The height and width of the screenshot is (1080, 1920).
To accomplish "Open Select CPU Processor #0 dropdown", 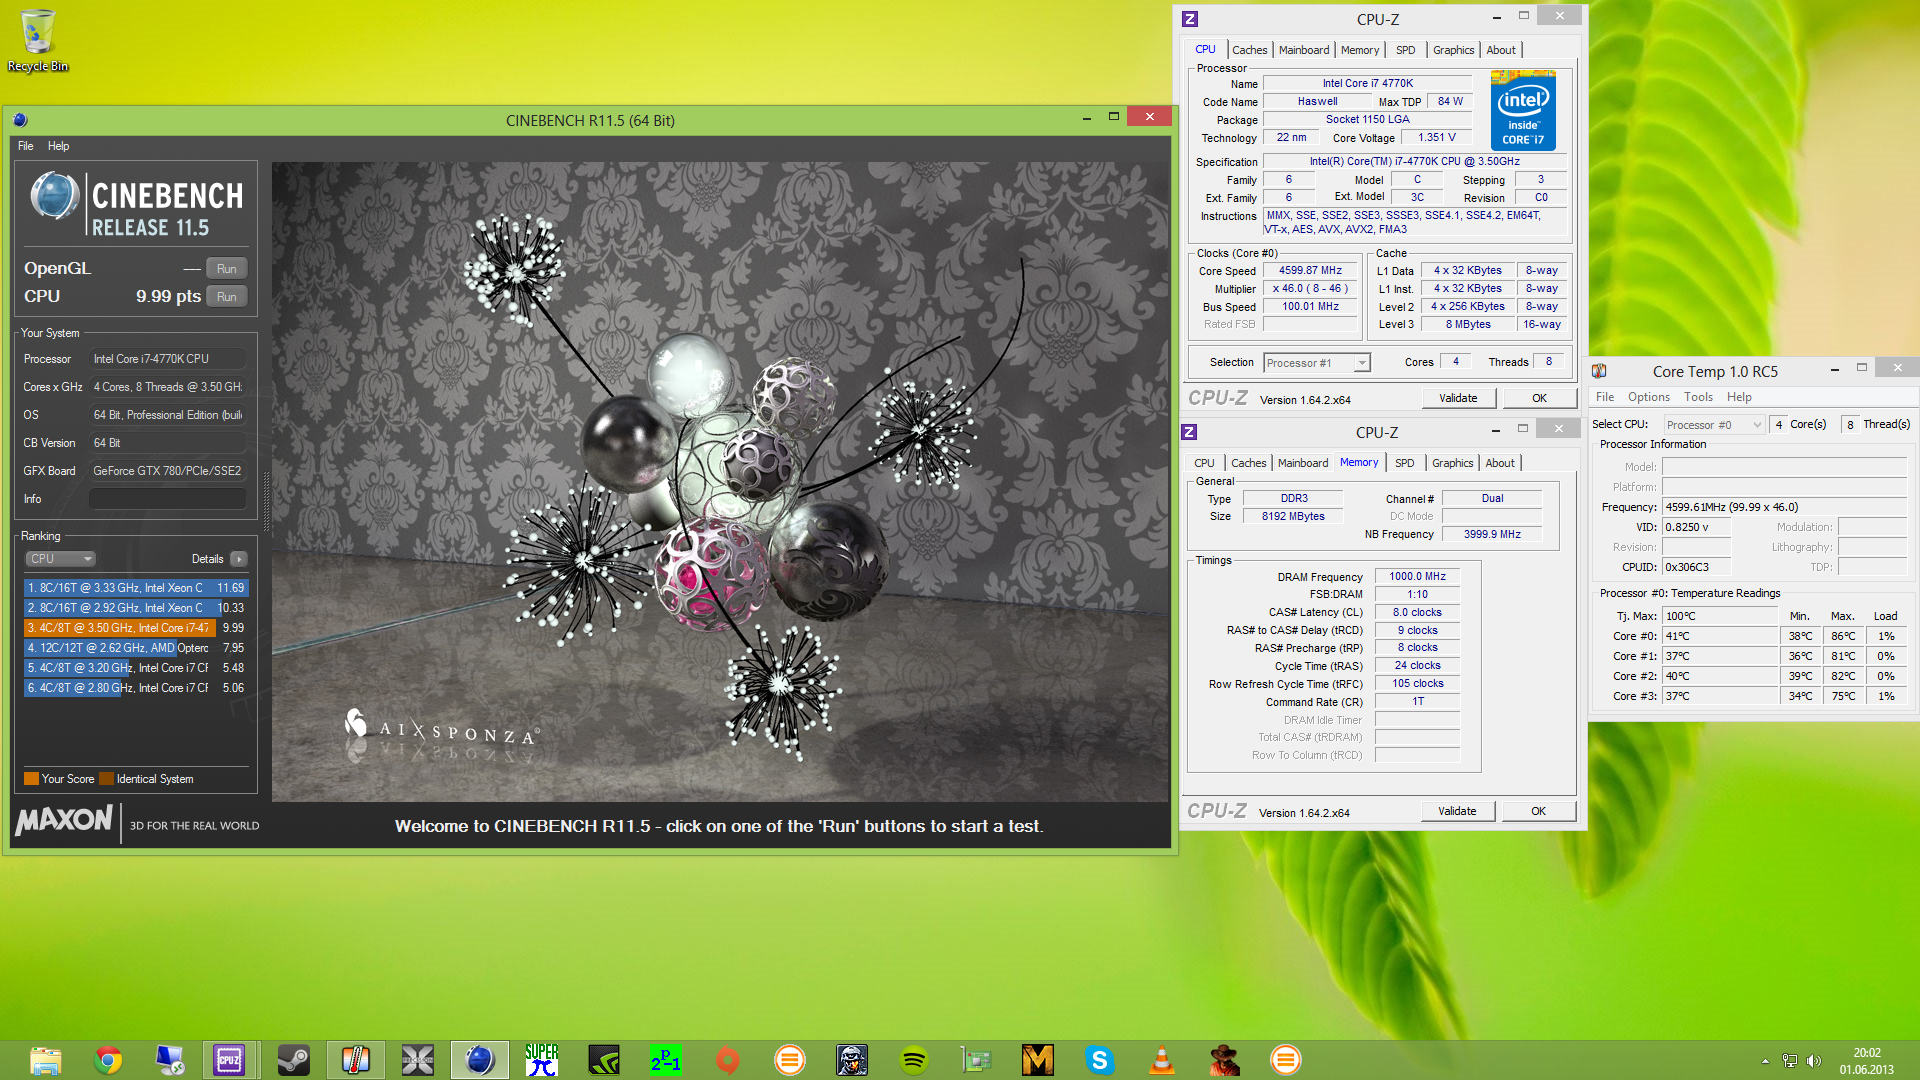I will (x=1714, y=425).
